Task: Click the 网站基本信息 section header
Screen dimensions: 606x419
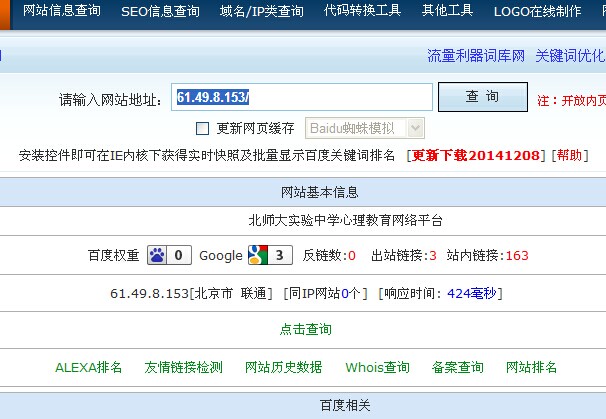Action: (320, 192)
